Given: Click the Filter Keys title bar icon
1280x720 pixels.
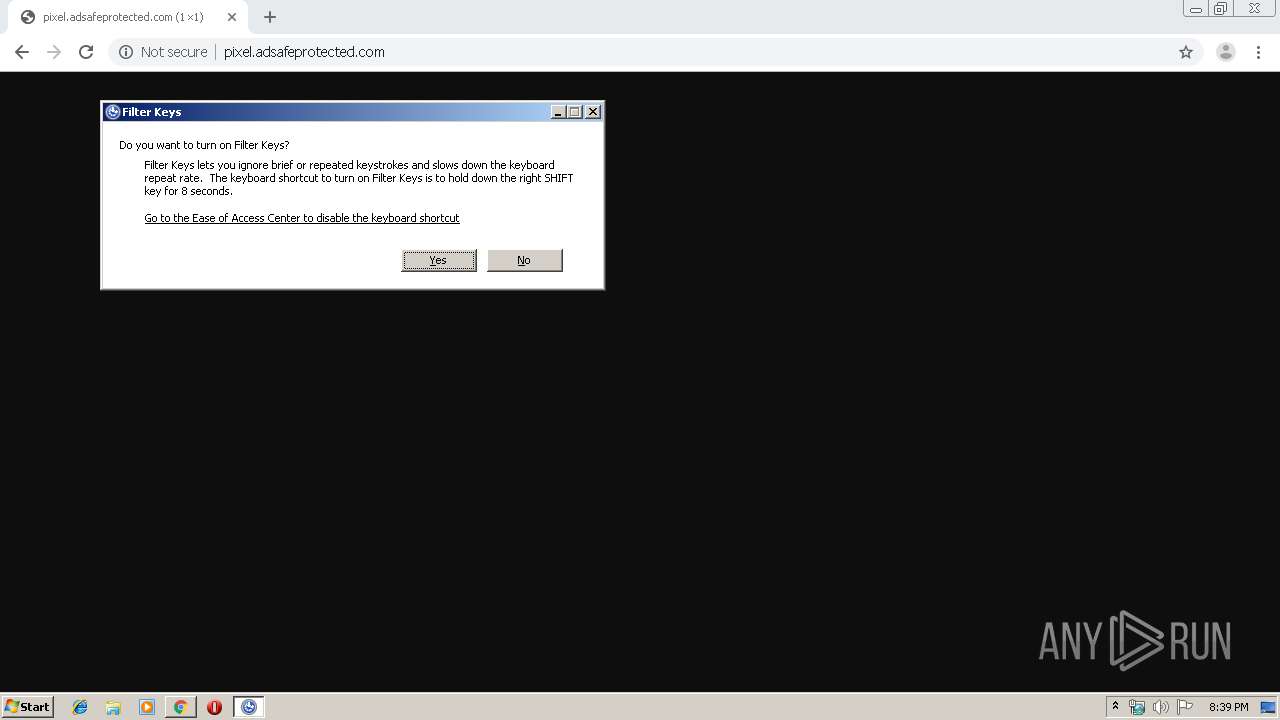Looking at the screenshot, I should 113,112.
